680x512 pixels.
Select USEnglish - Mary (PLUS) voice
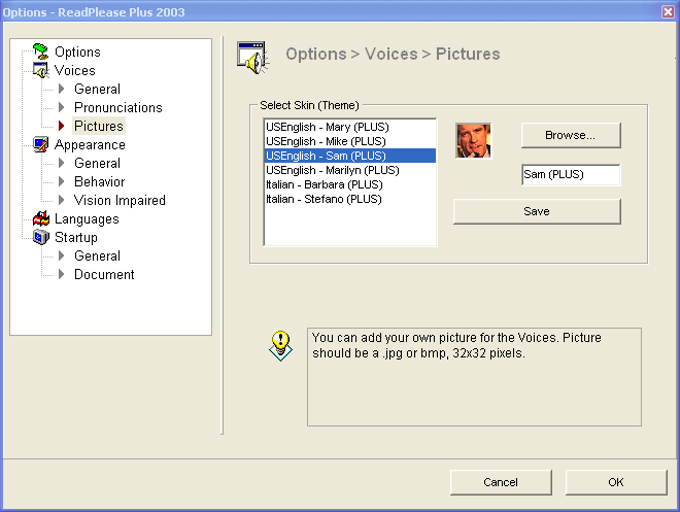coord(350,127)
